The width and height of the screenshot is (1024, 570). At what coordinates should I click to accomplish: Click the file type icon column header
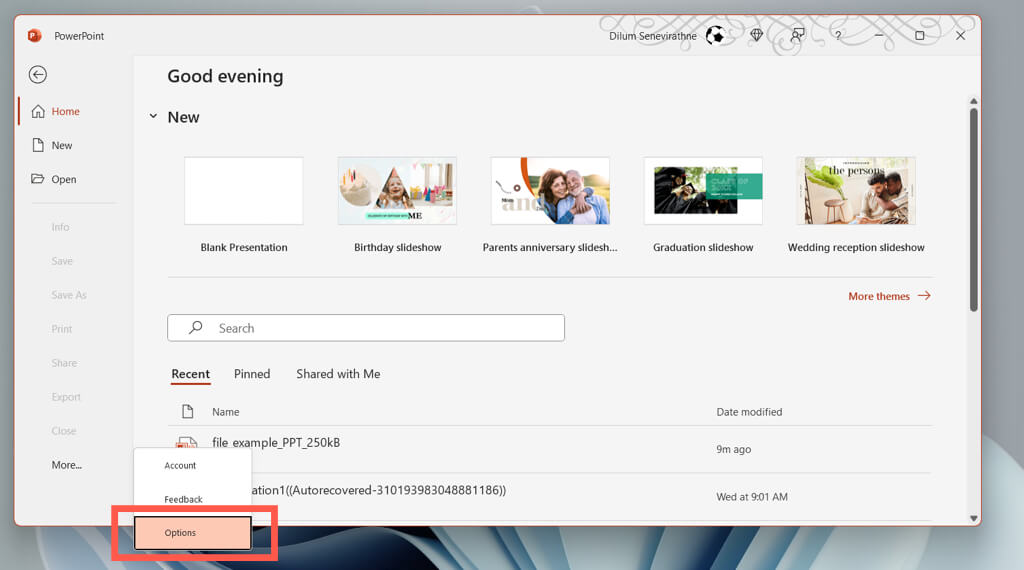tap(187, 411)
